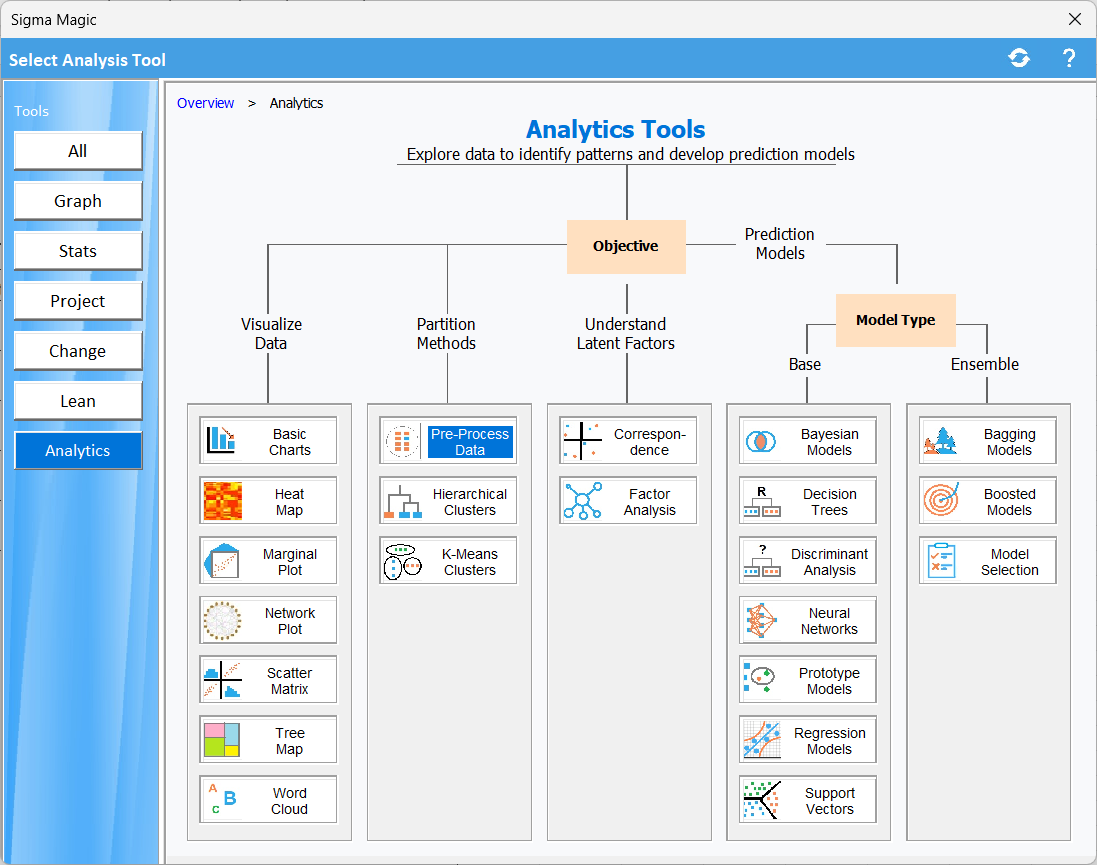Screen dimensions: 1097x865
Task: Choose the Tree Map tool
Action: coord(268,740)
